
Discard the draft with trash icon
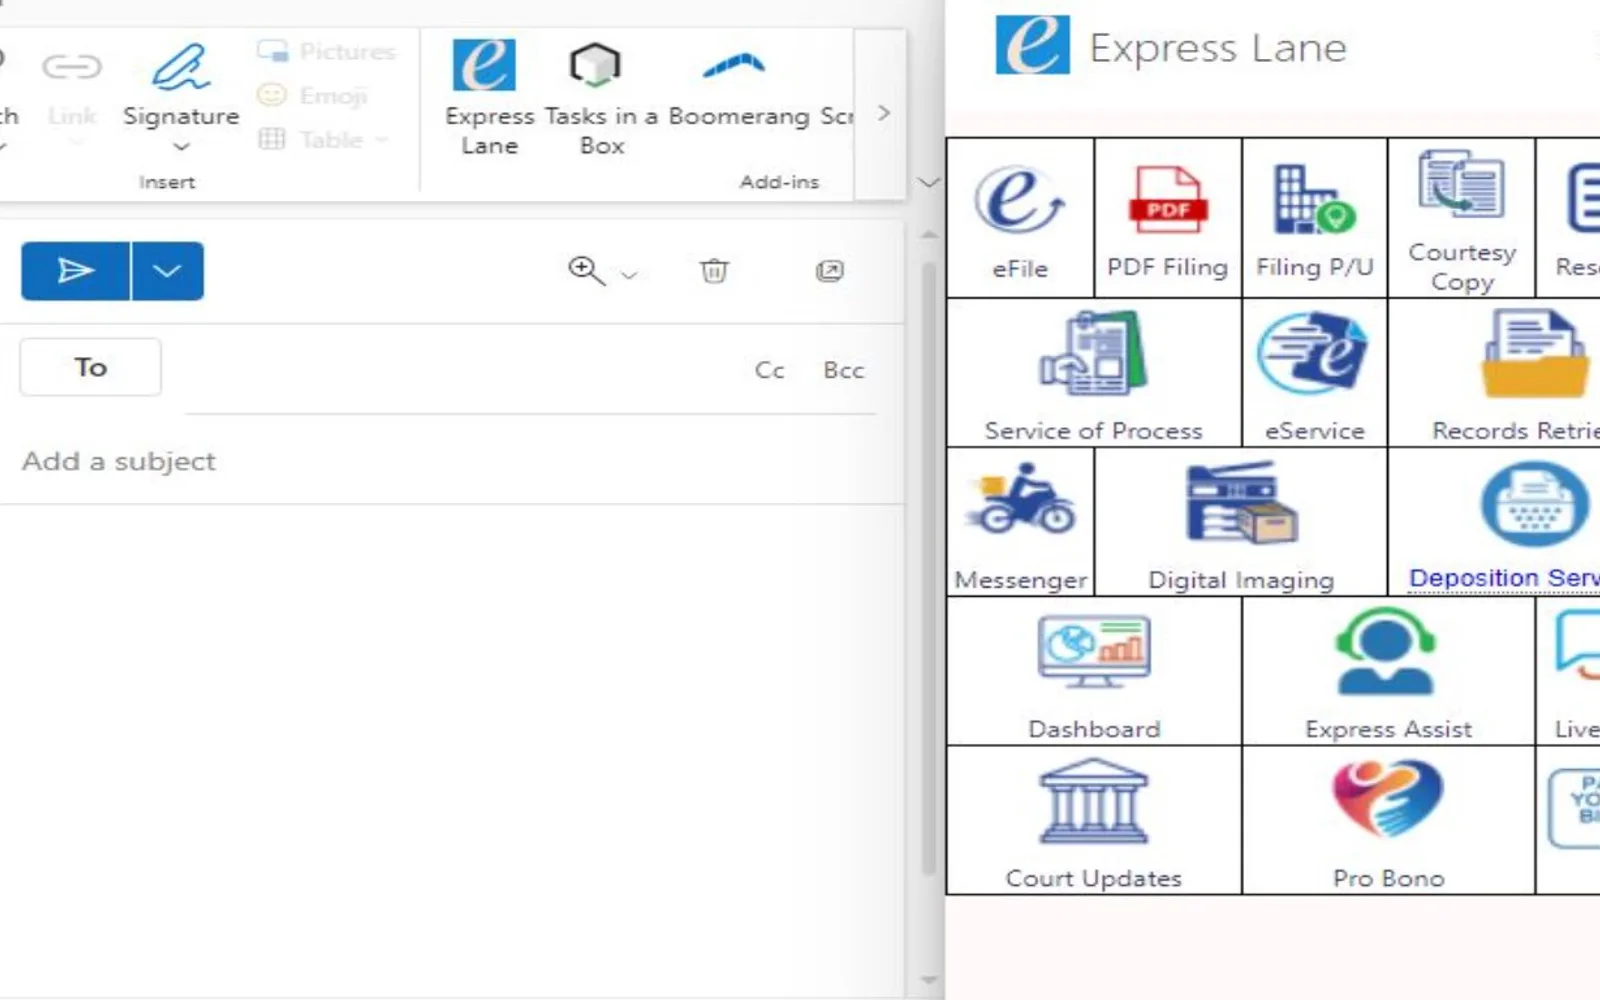click(x=714, y=270)
